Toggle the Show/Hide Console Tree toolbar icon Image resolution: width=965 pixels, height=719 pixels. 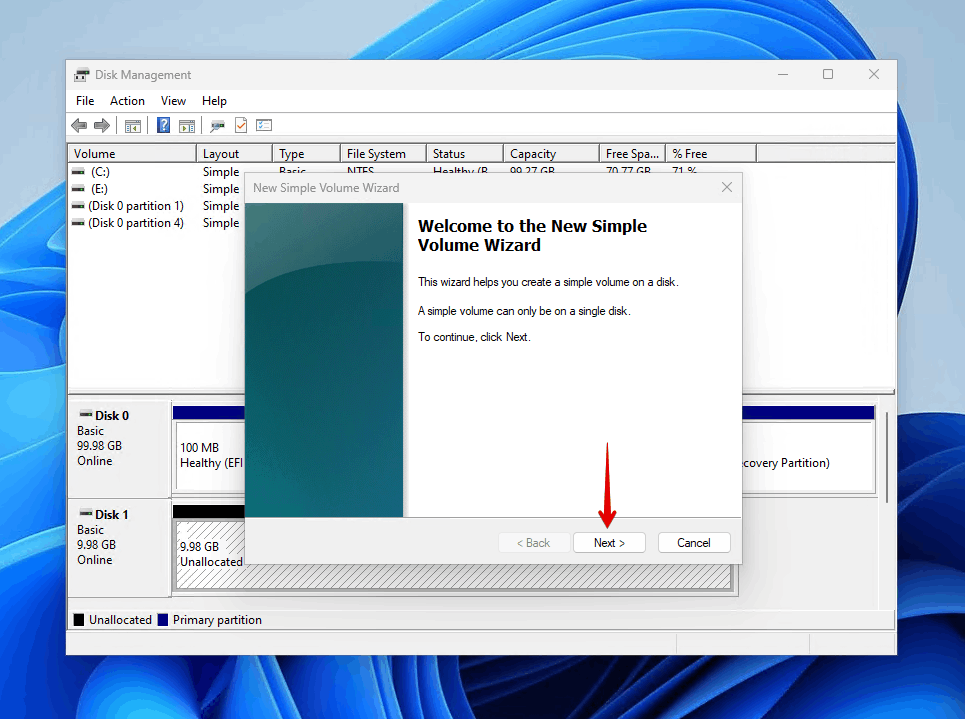pyautogui.click(x=134, y=124)
